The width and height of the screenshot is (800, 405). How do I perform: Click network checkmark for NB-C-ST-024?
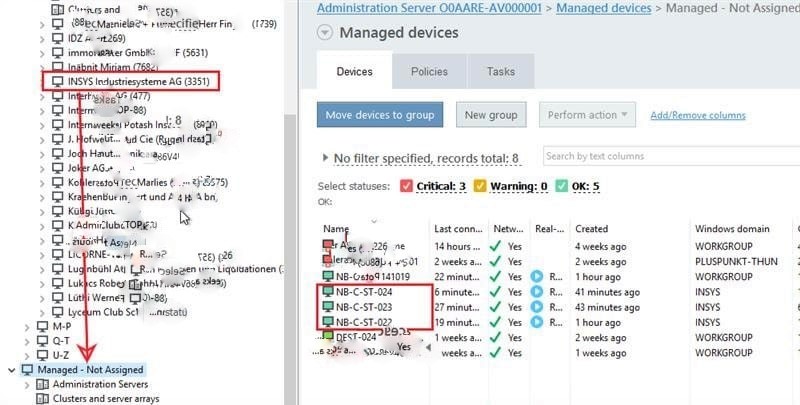point(495,292)
